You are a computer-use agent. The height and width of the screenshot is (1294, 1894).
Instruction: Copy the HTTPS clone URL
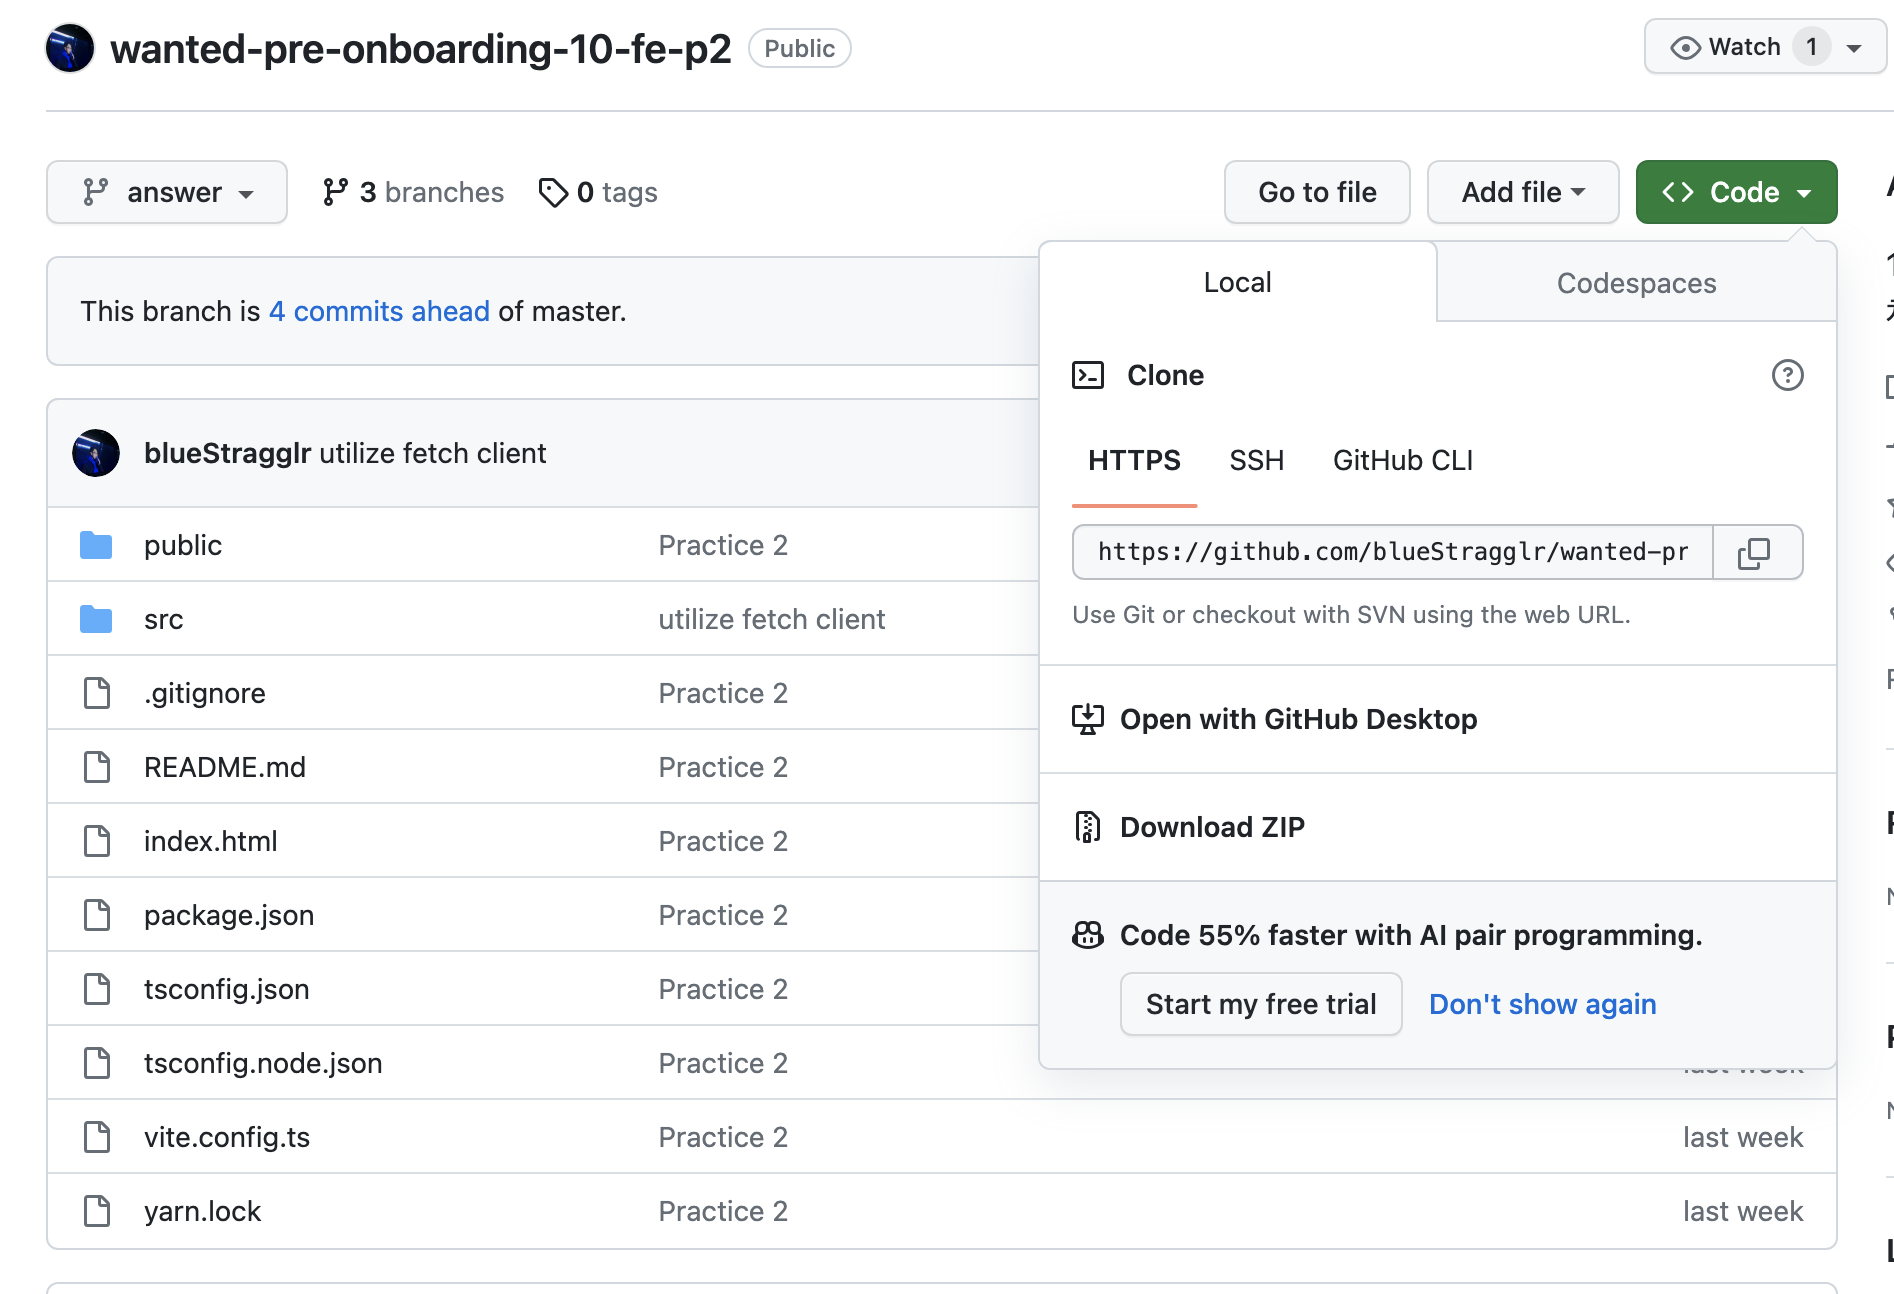coord(1757,552)
